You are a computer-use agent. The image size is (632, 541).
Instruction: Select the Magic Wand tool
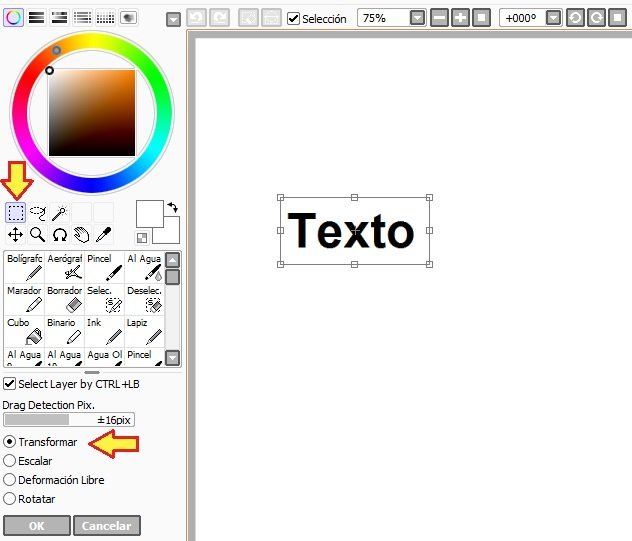pos(60,212)
